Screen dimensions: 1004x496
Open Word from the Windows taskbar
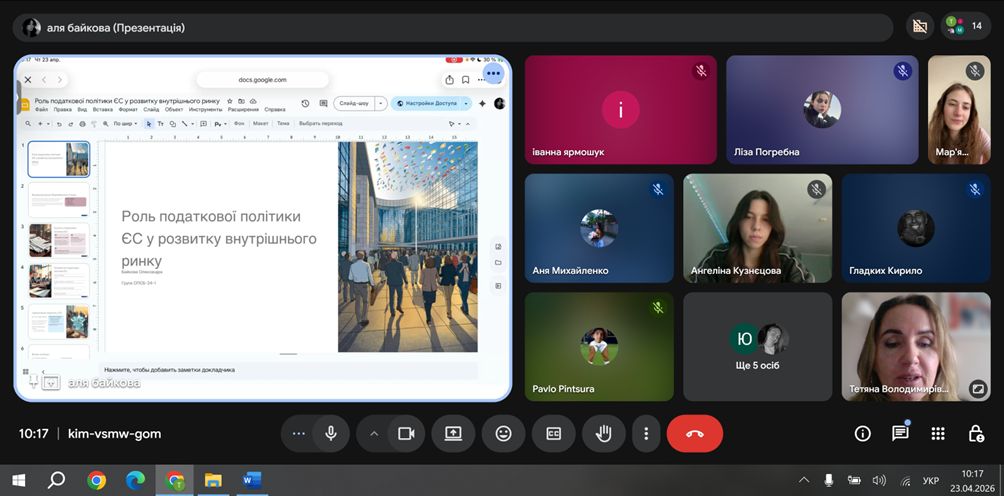click(251, 480)
